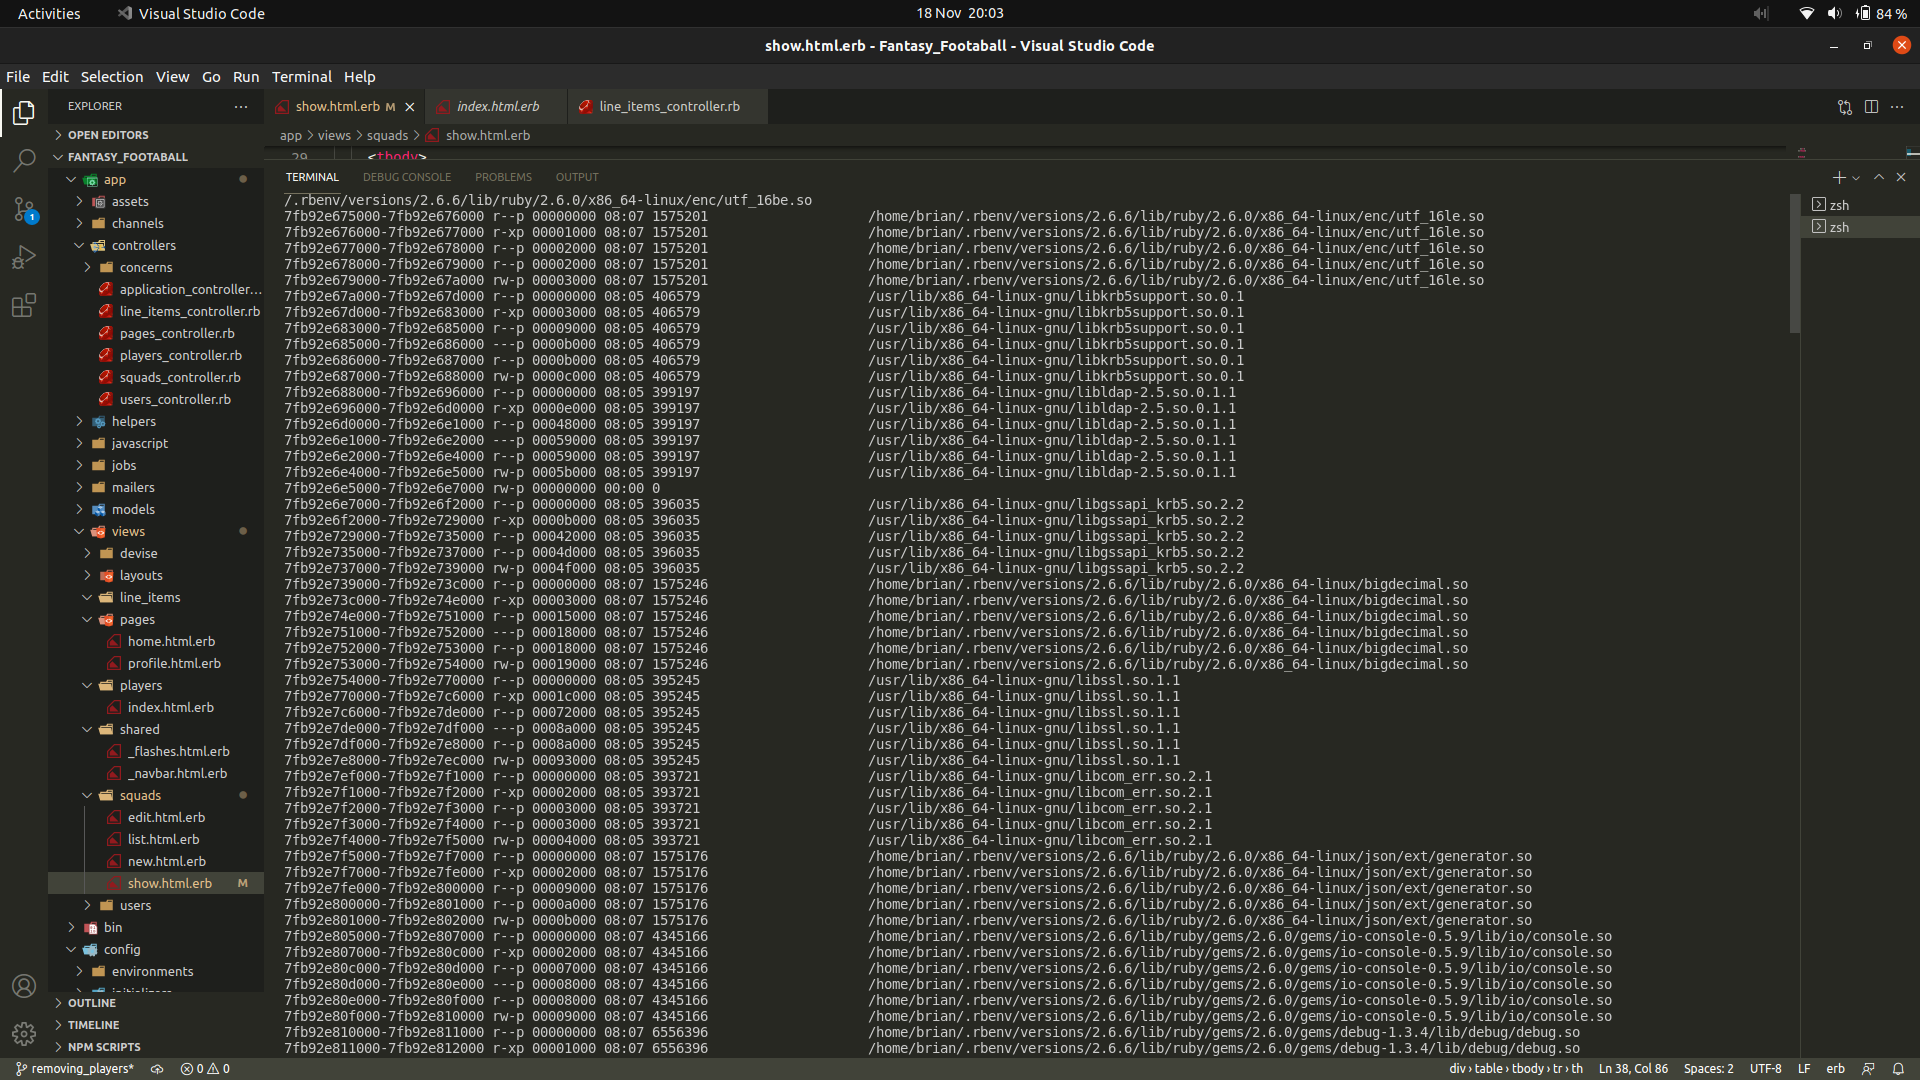
Task: Open the Extensions view icon
Action: 24,305
